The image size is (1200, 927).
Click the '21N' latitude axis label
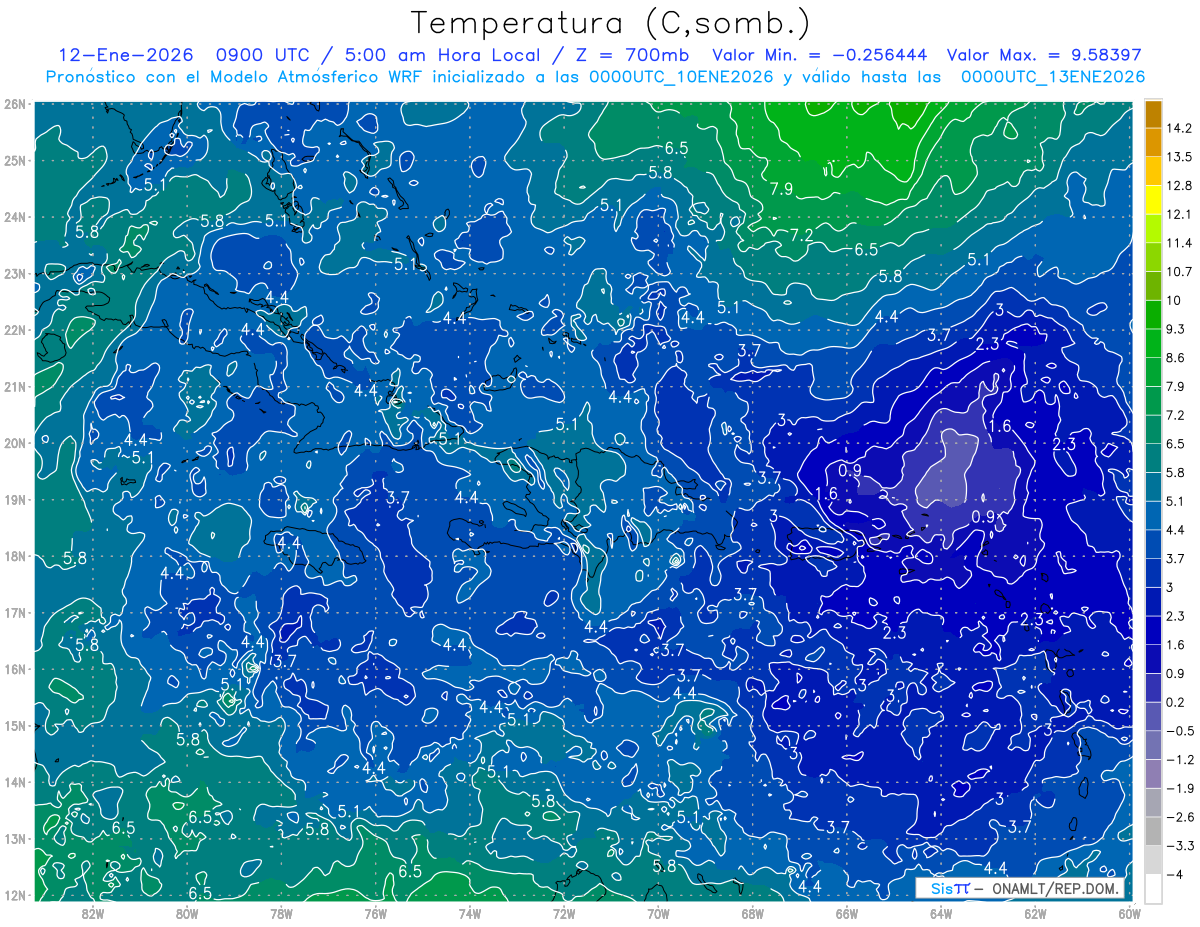(x=16, y=387)
